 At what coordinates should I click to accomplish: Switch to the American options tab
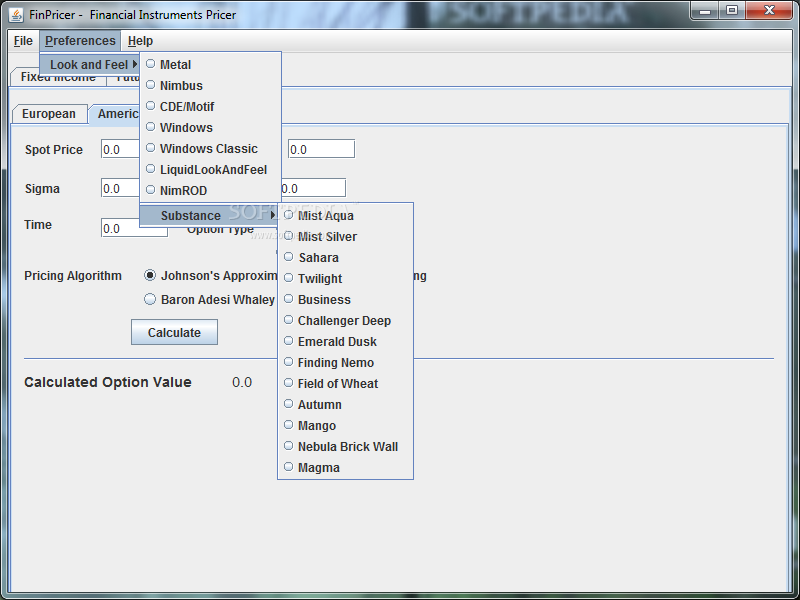114,114
